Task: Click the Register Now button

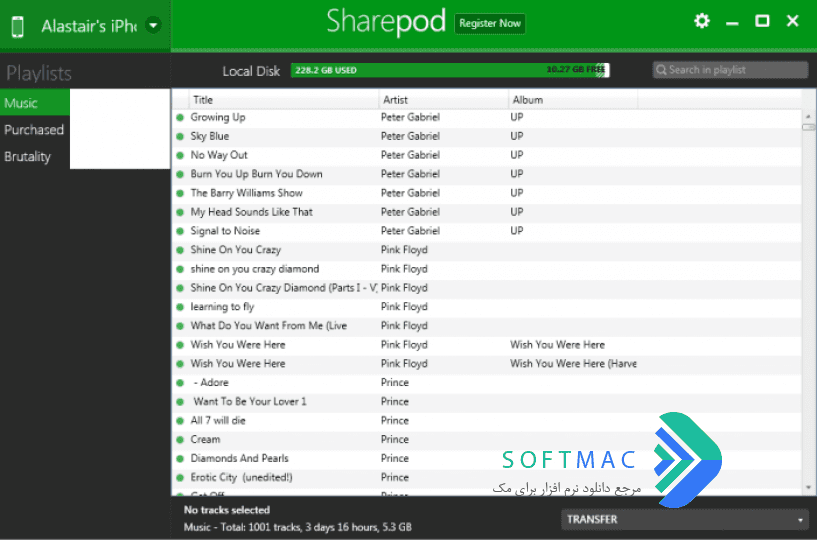Action: 490,23
